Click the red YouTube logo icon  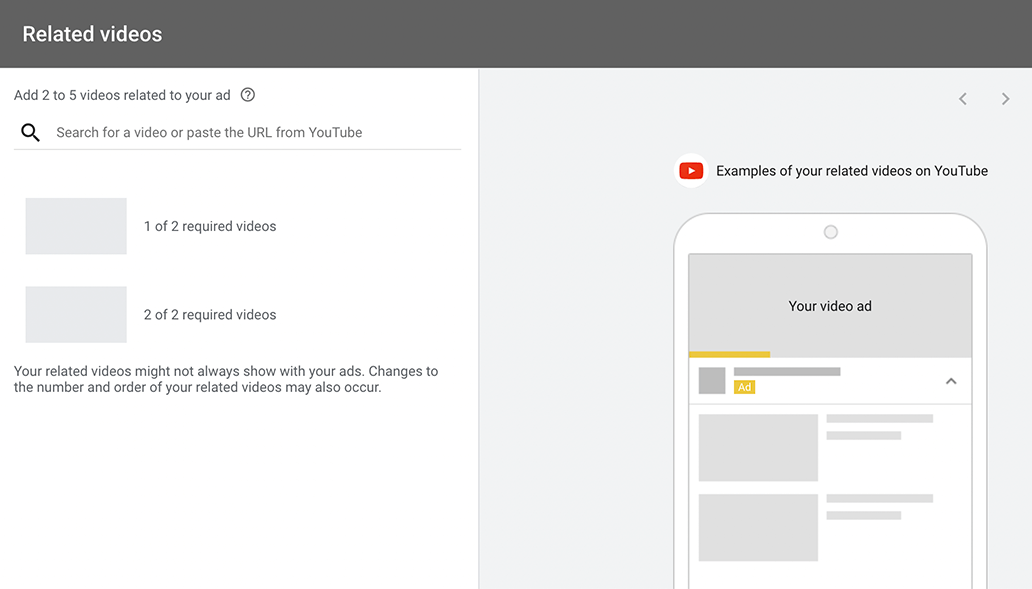click(691, 171)
